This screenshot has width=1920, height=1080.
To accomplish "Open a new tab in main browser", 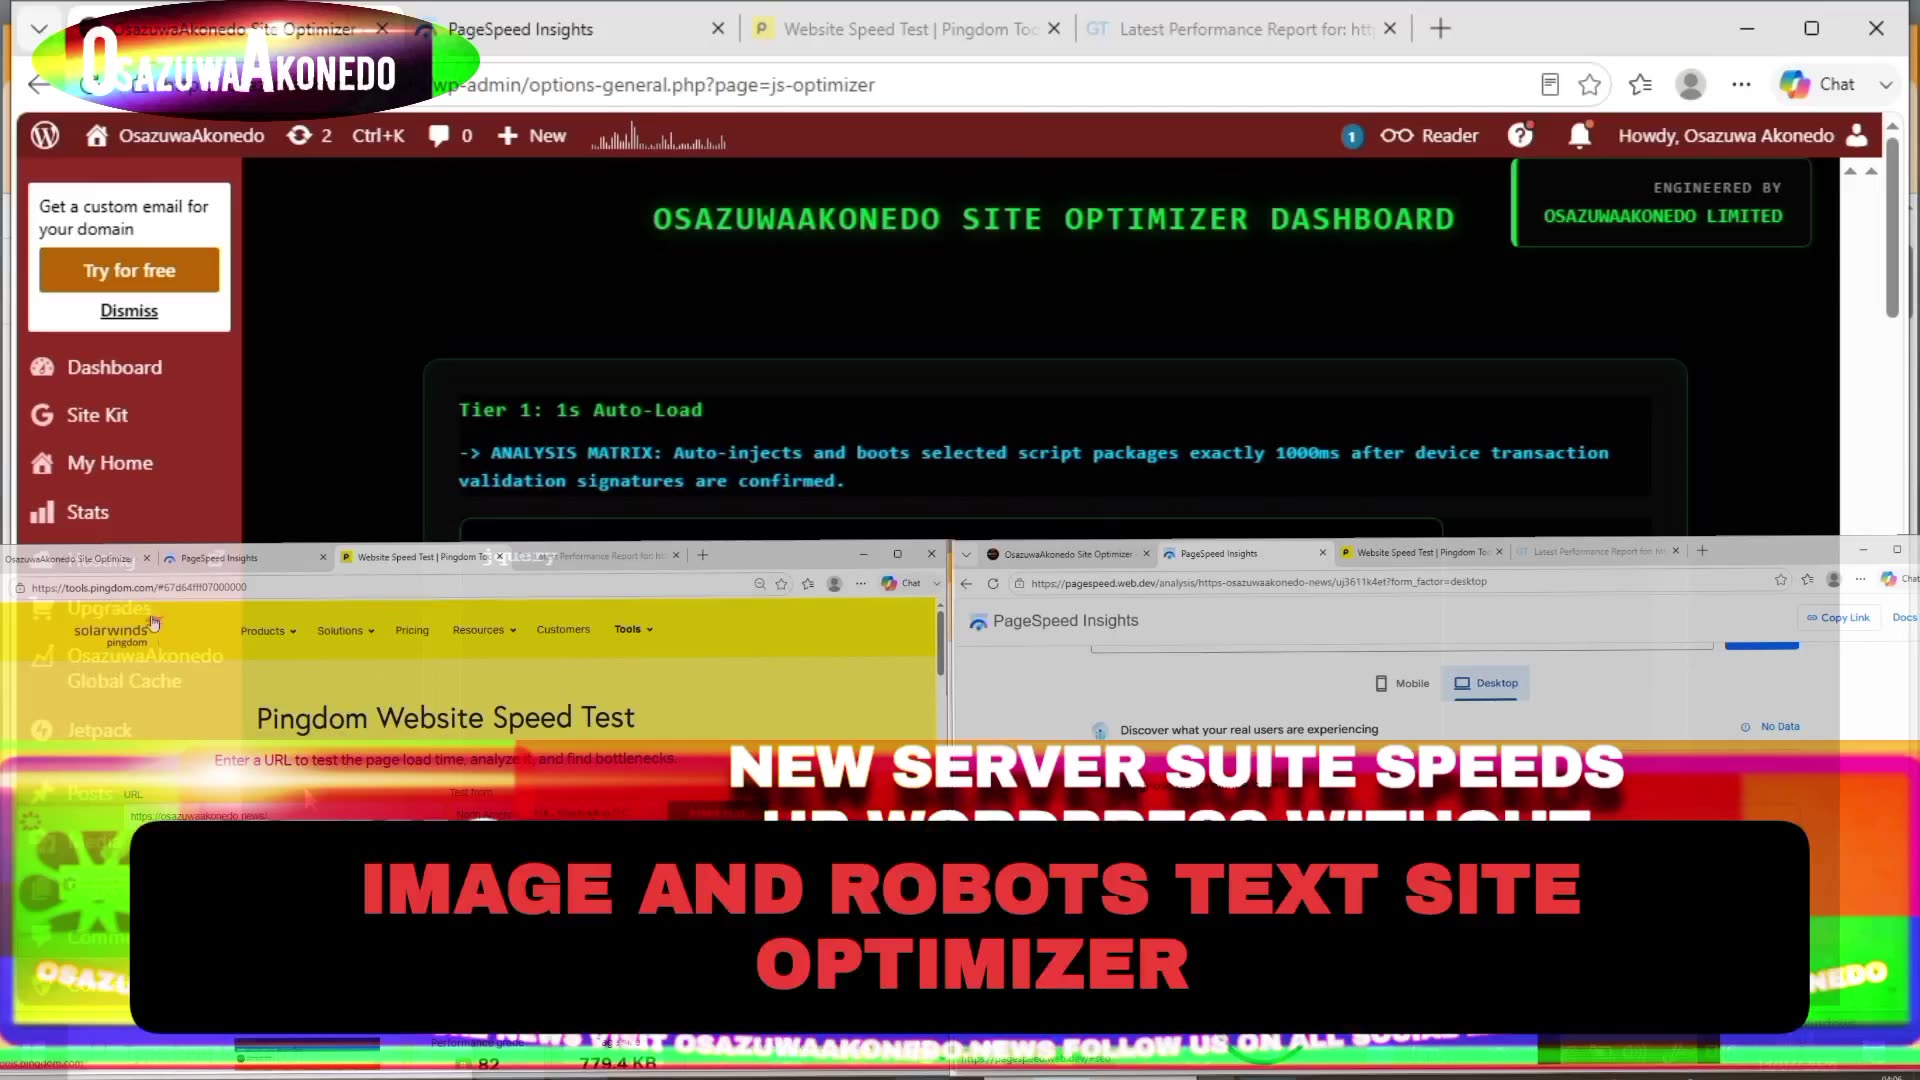I will pos(1440,29).
